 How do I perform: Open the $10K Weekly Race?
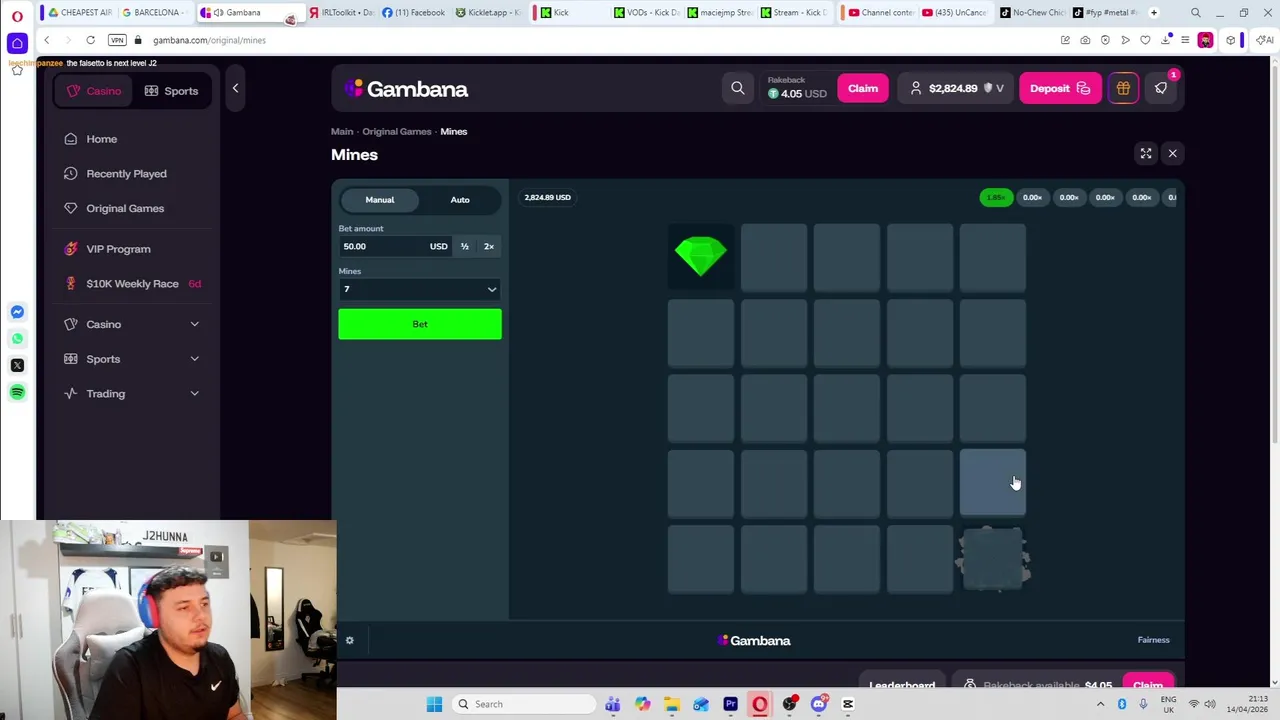(132, 284)
